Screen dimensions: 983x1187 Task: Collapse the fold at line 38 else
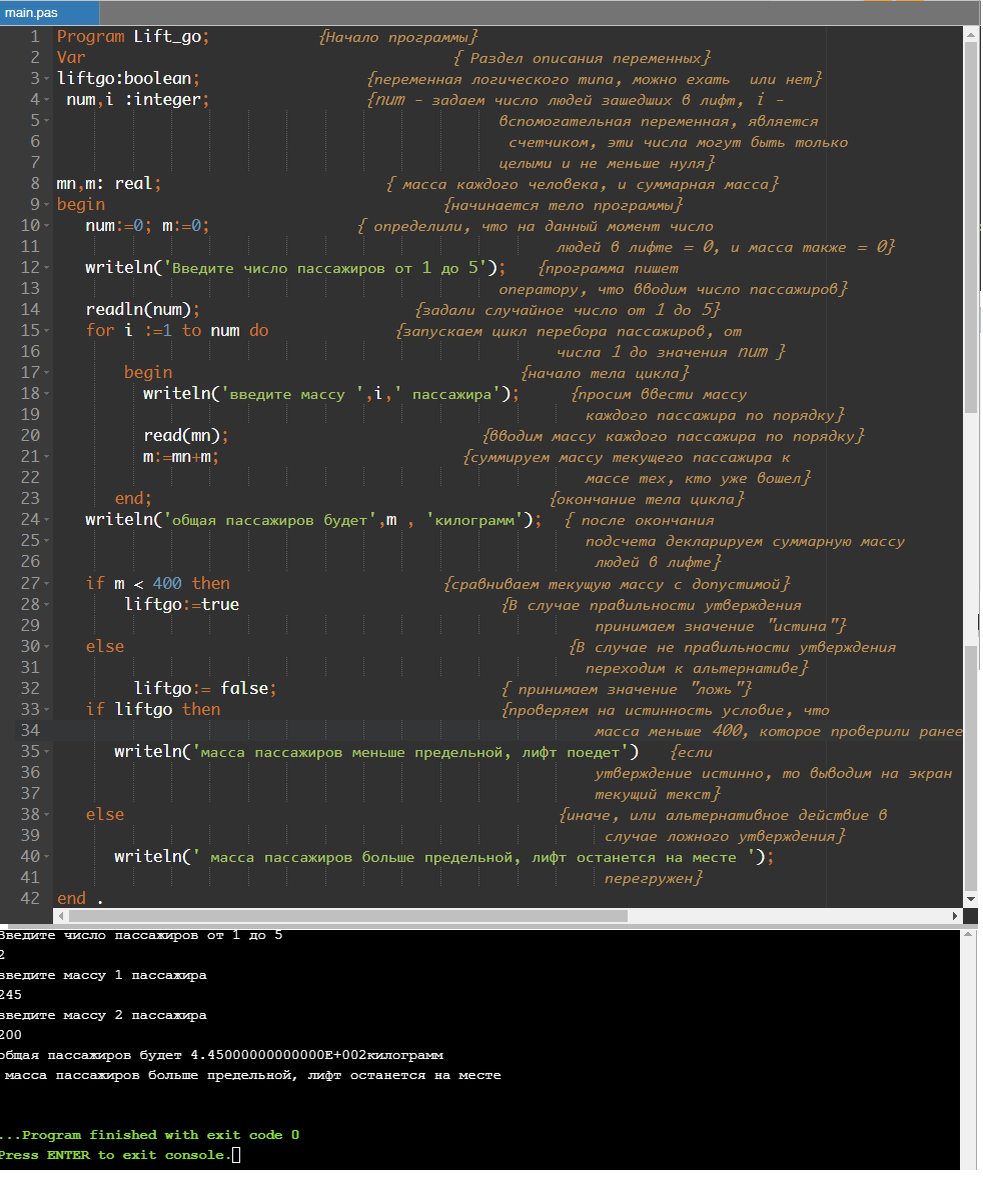47,815
